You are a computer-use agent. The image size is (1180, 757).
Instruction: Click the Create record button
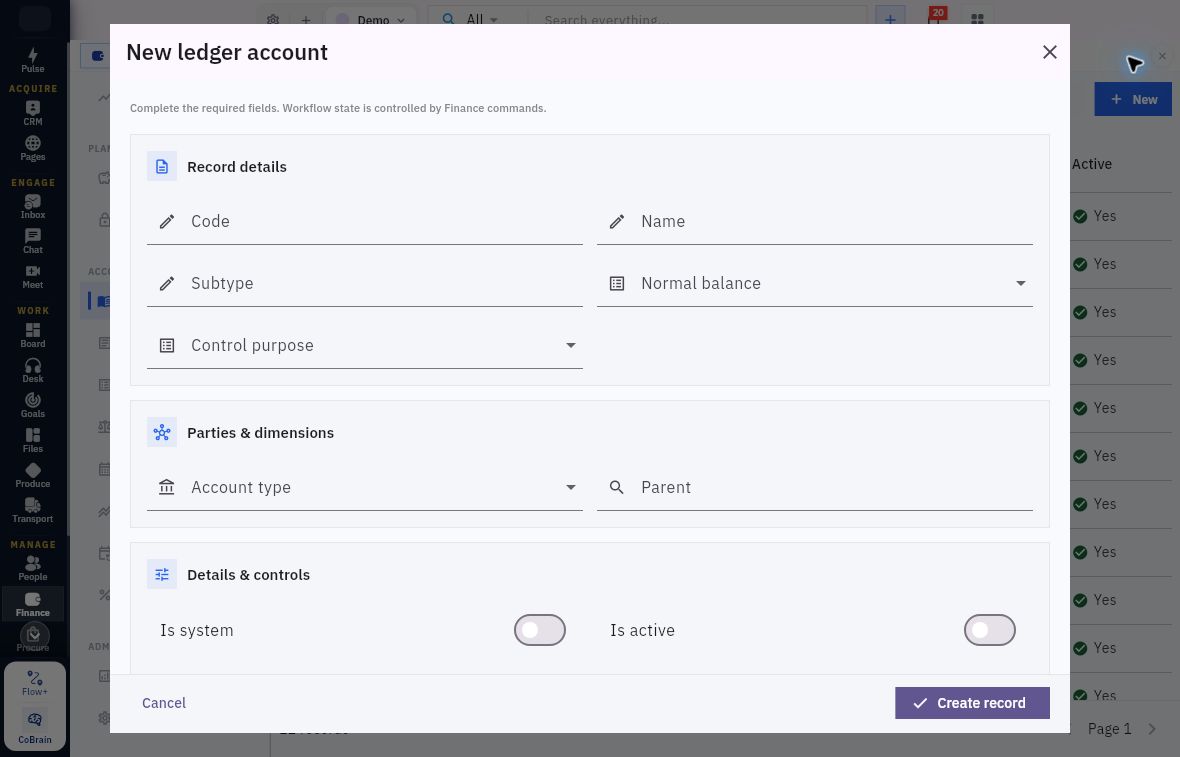pyautogui.click(x=972, y=703)
